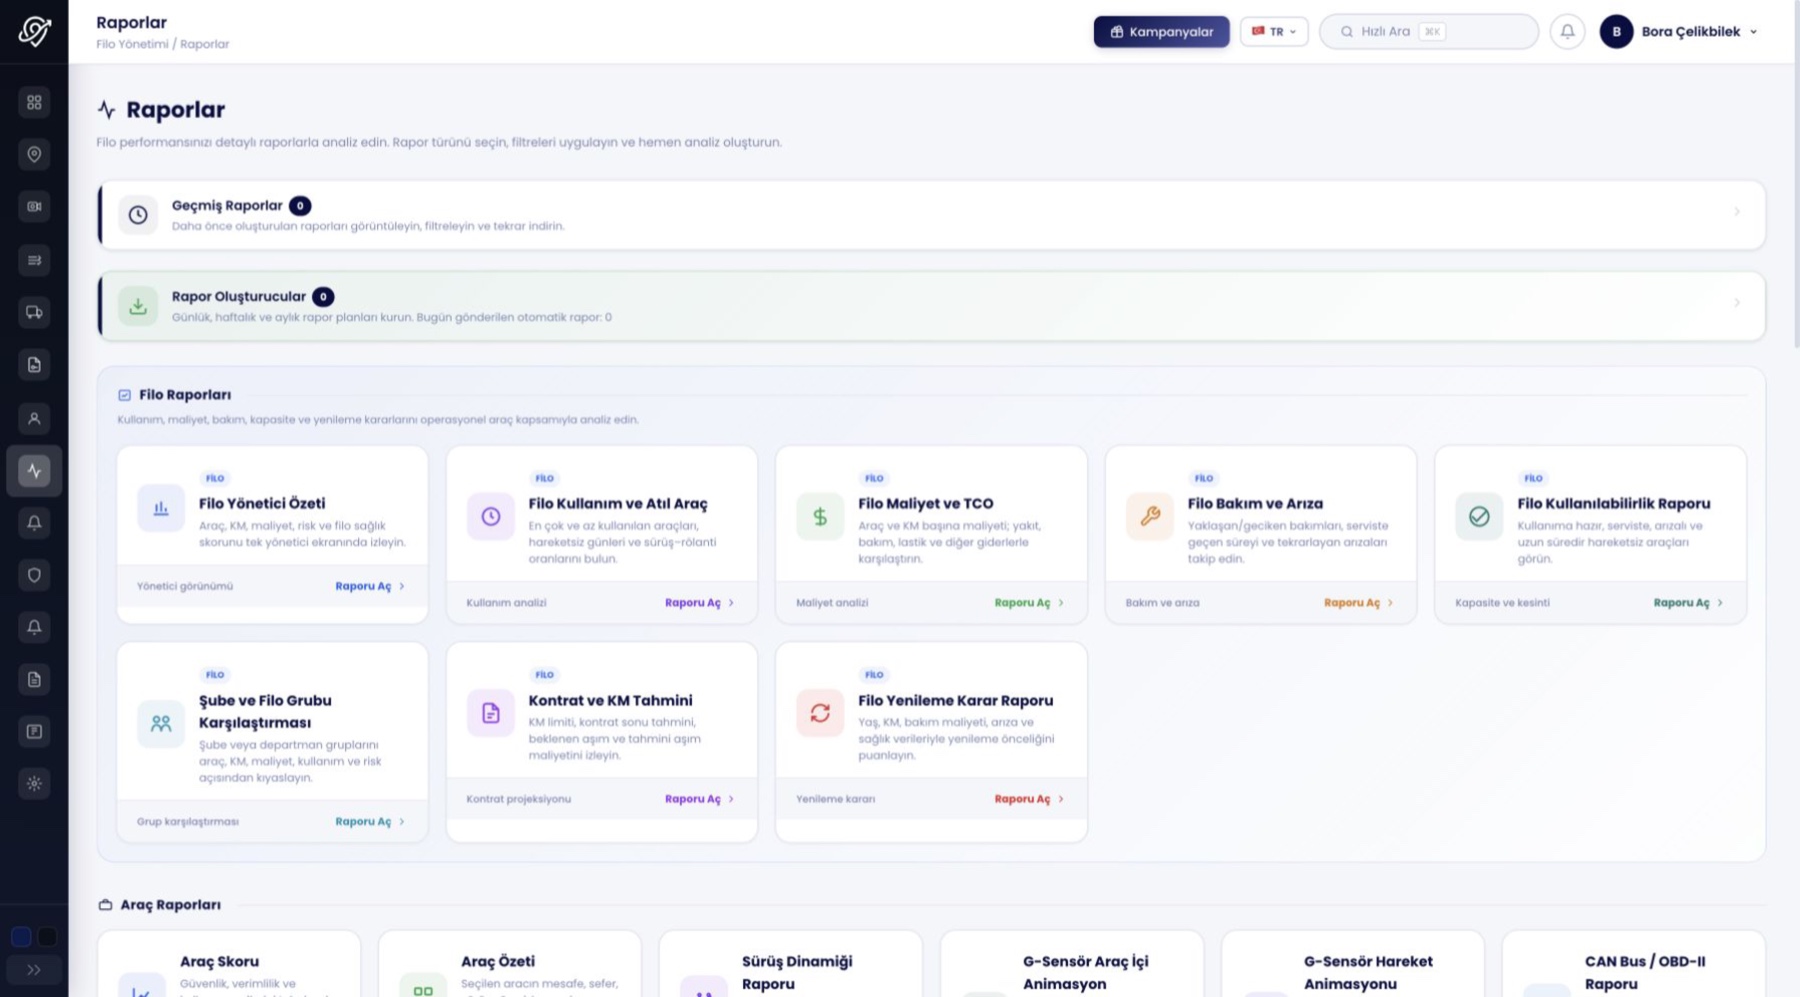The width and height of the screenshot is (1800, 997).
Task: Open report on Filo Yönetici Özeti card
Action: point(370,586)
